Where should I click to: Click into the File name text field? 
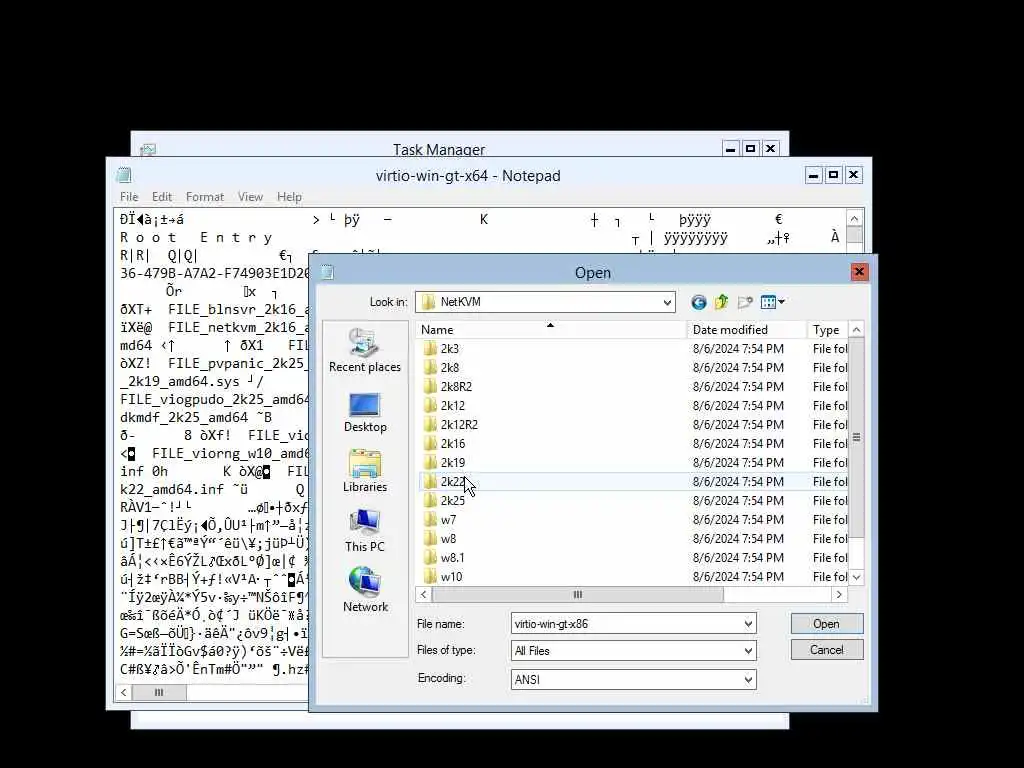627,624
